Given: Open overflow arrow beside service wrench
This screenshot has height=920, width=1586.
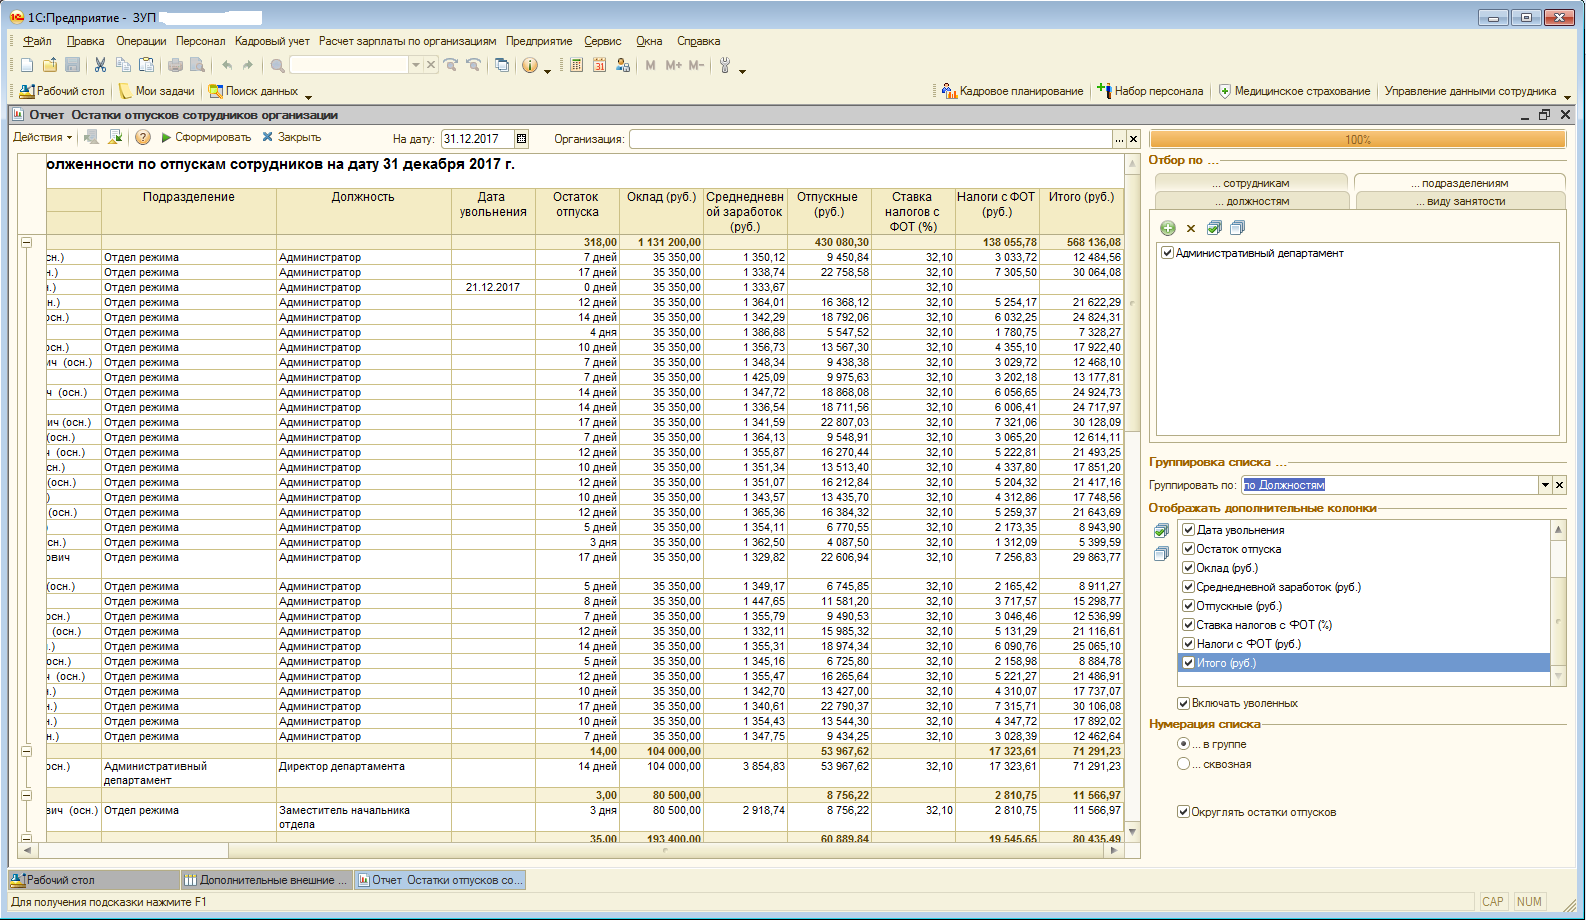Looking at the screenshot, I should [x=742, y=71].
